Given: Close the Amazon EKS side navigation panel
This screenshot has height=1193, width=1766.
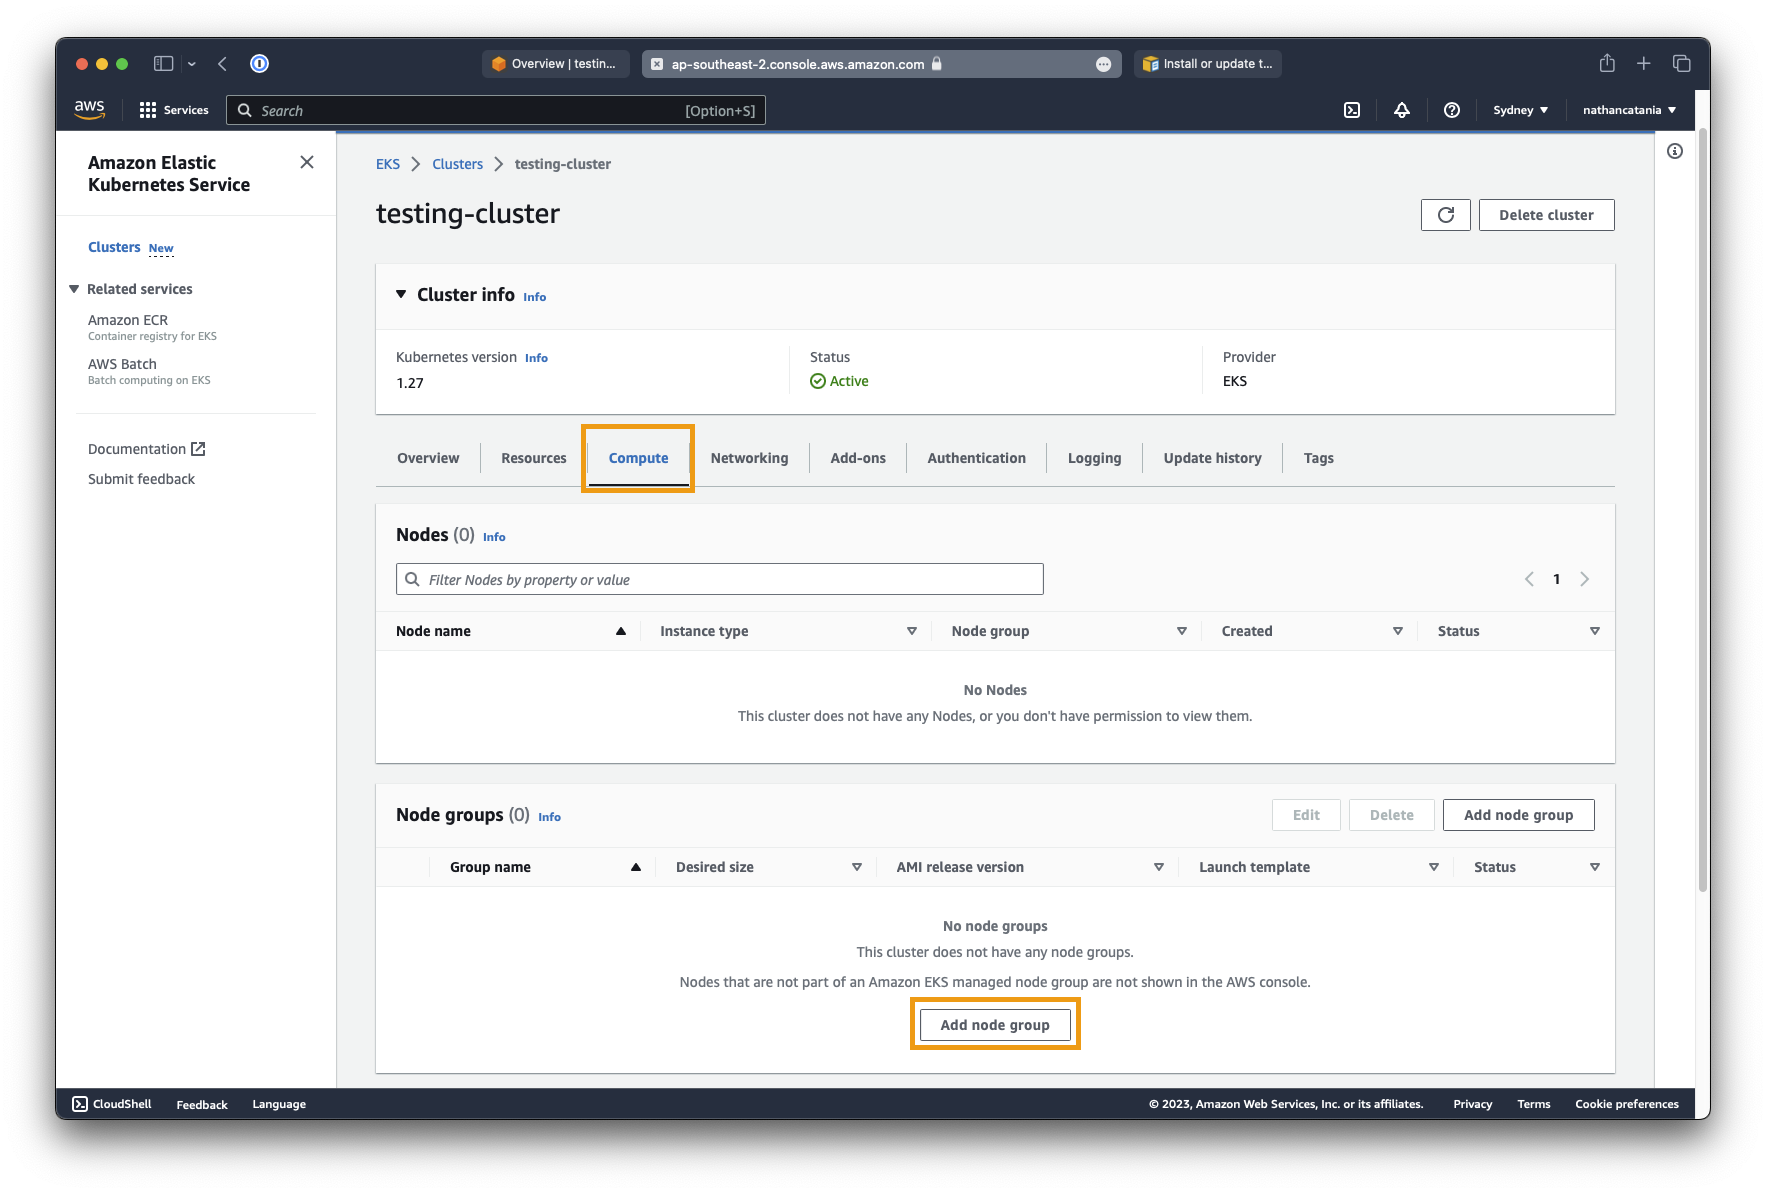Looking at the screenshot, I should (307, 162).
